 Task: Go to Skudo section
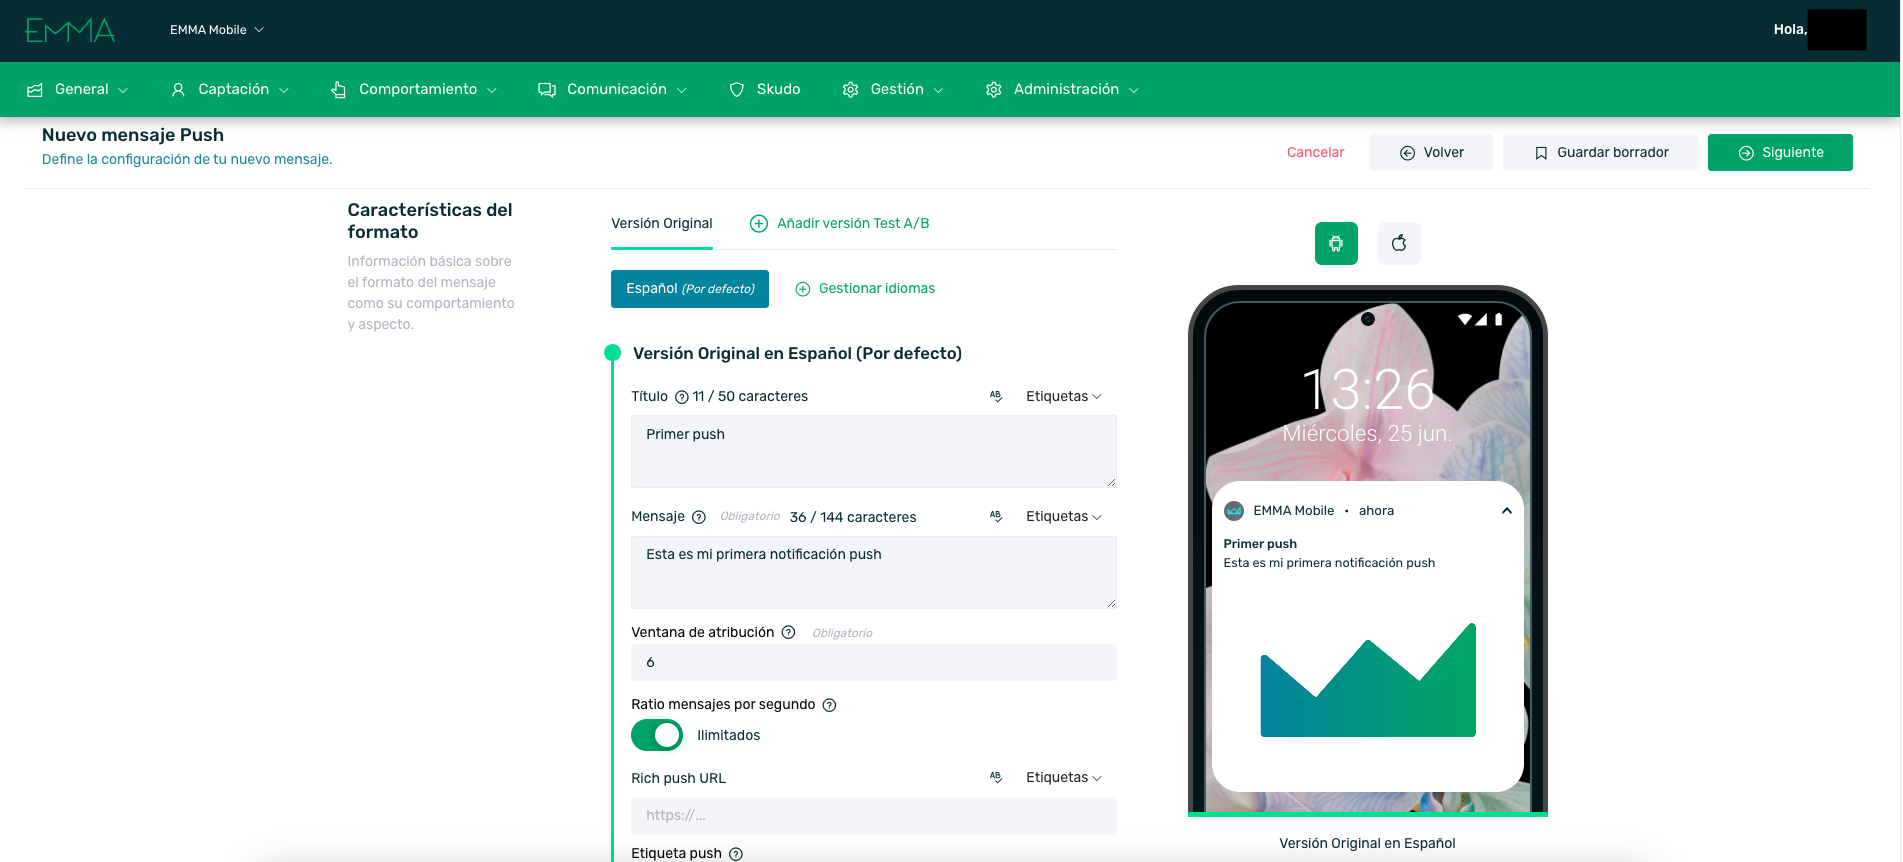765,90
